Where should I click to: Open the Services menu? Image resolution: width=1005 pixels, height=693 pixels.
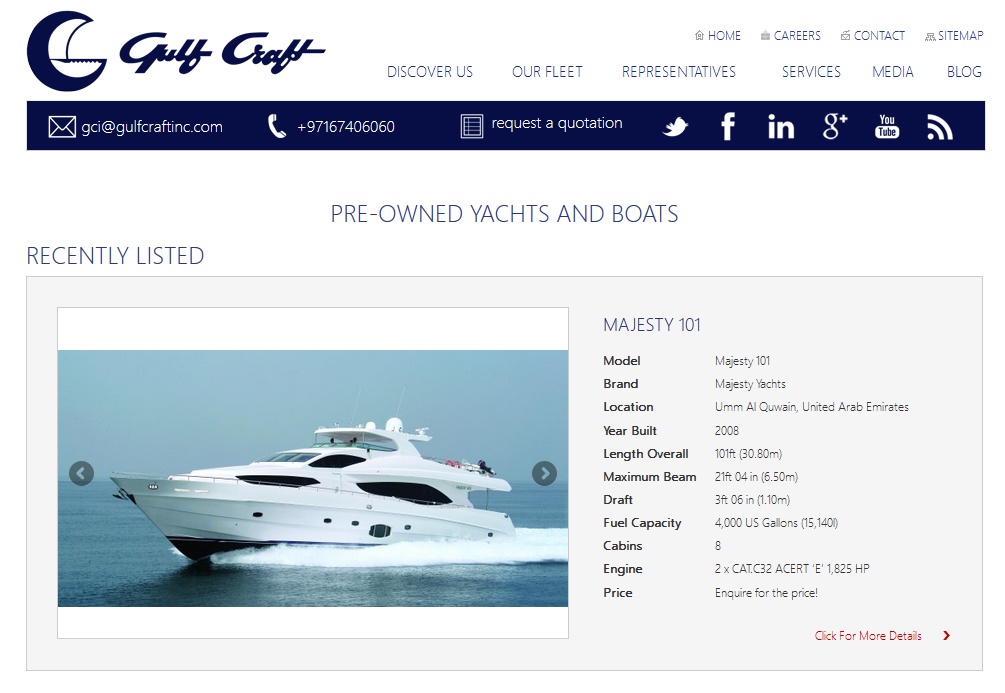point(811,72)
